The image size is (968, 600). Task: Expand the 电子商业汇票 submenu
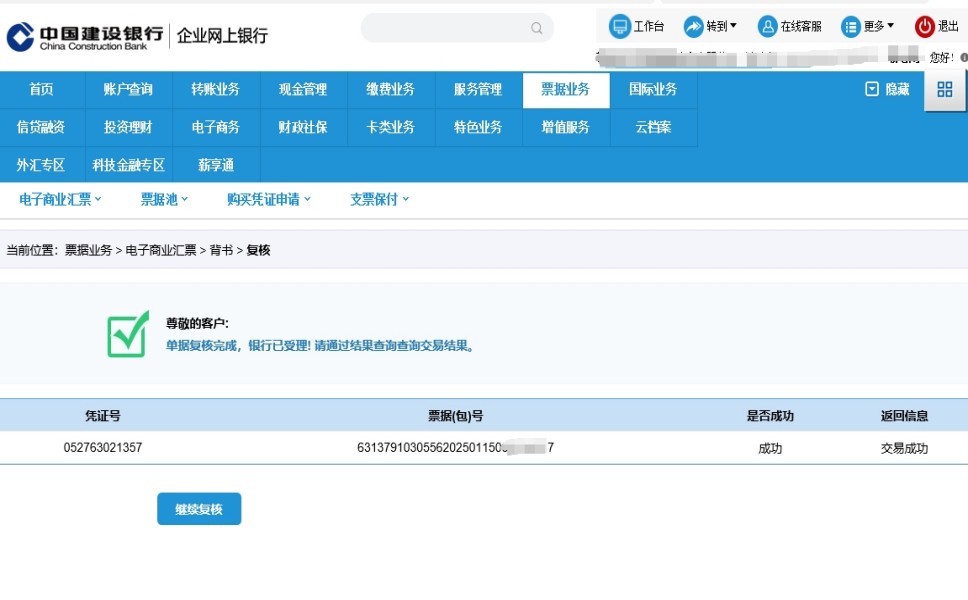tap(61, 199)
